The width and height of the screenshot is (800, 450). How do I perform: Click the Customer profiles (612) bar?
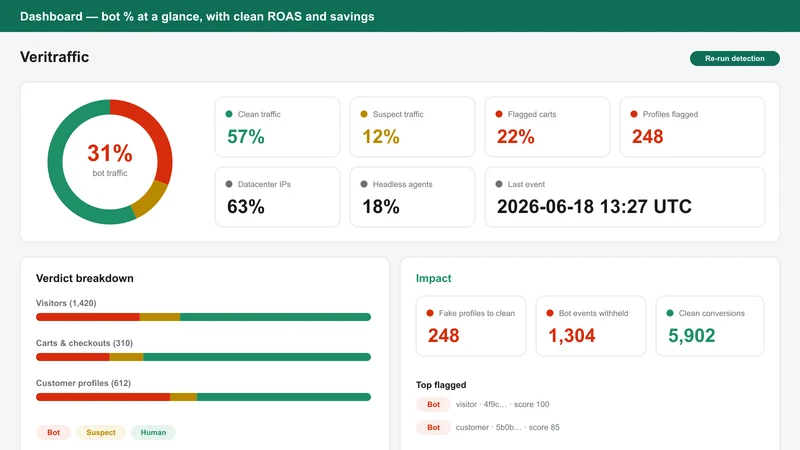point(203,397)
